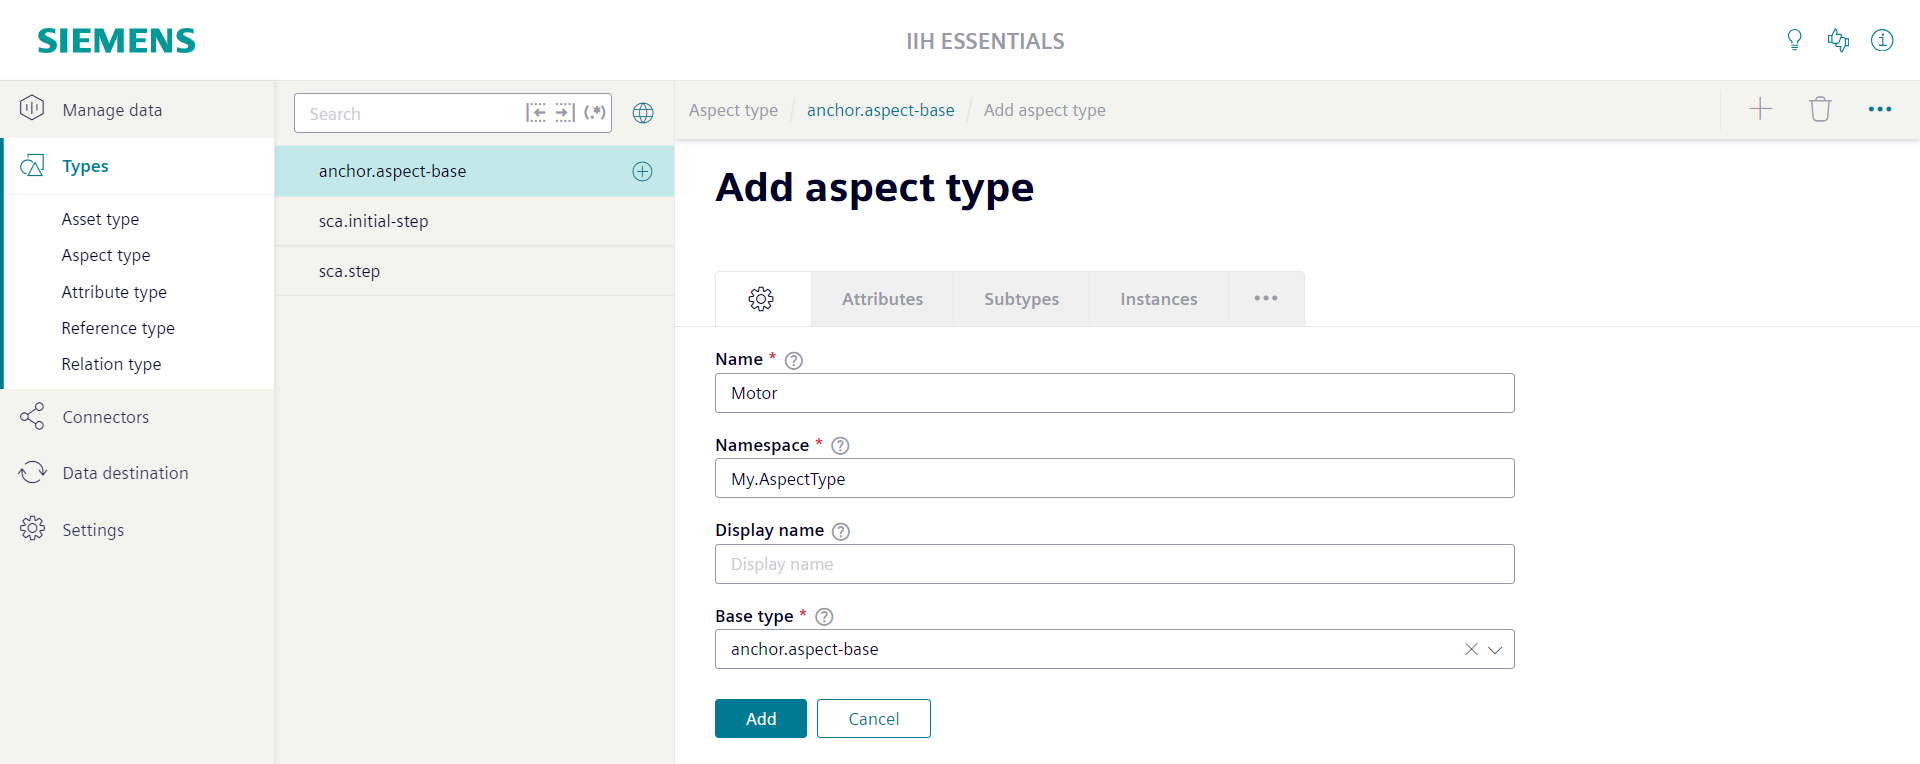This screenshot has width=1920, height=764.
Task: Click help icon next to Name
Action: click(794, 360)
